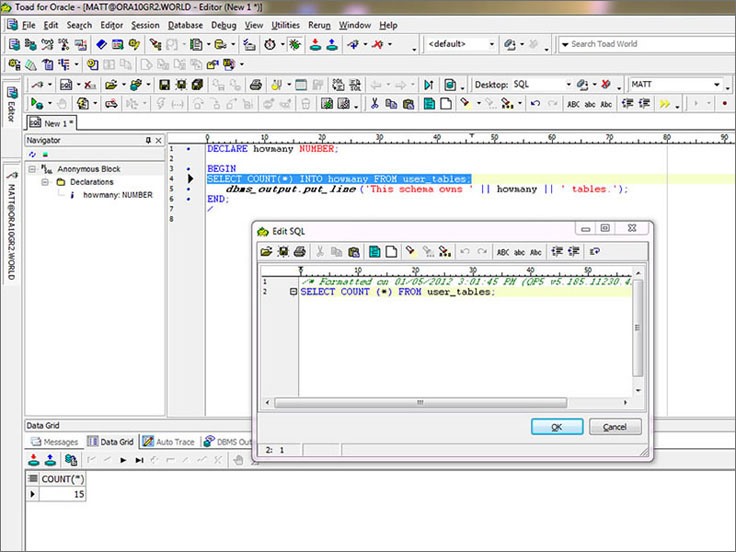
Task: Click the blank page icon in Edit SQL dialog
Action: [x=391, y=252]
